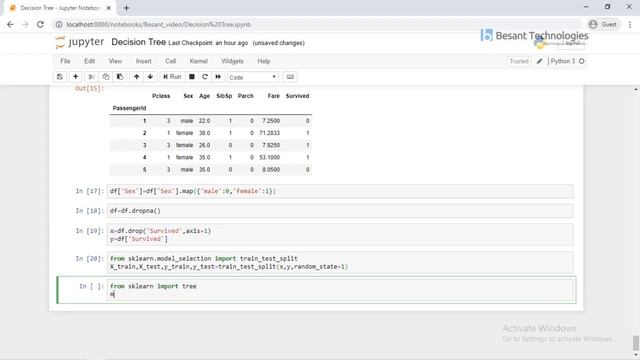Click the active cell importing sklearn tree
640x360 pixels.
coord(341,290)
